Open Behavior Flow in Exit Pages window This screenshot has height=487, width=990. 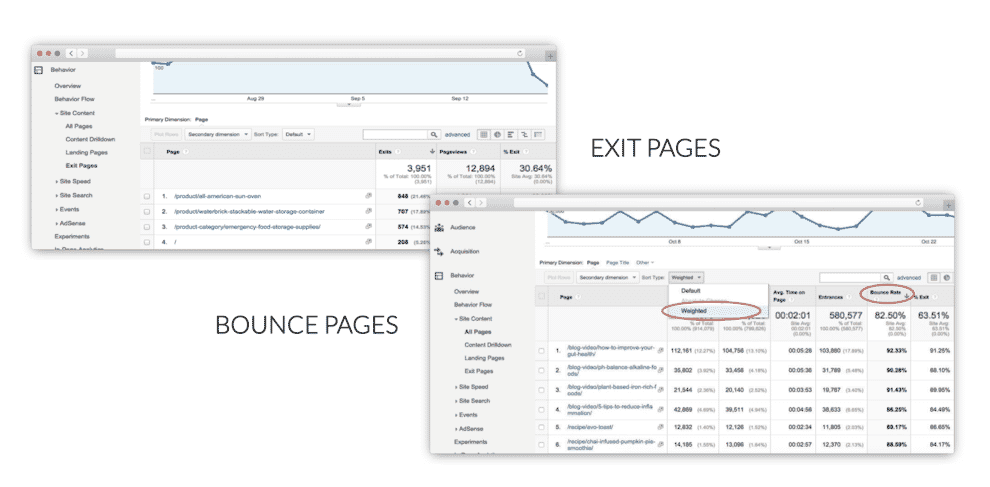pos(75,99)
